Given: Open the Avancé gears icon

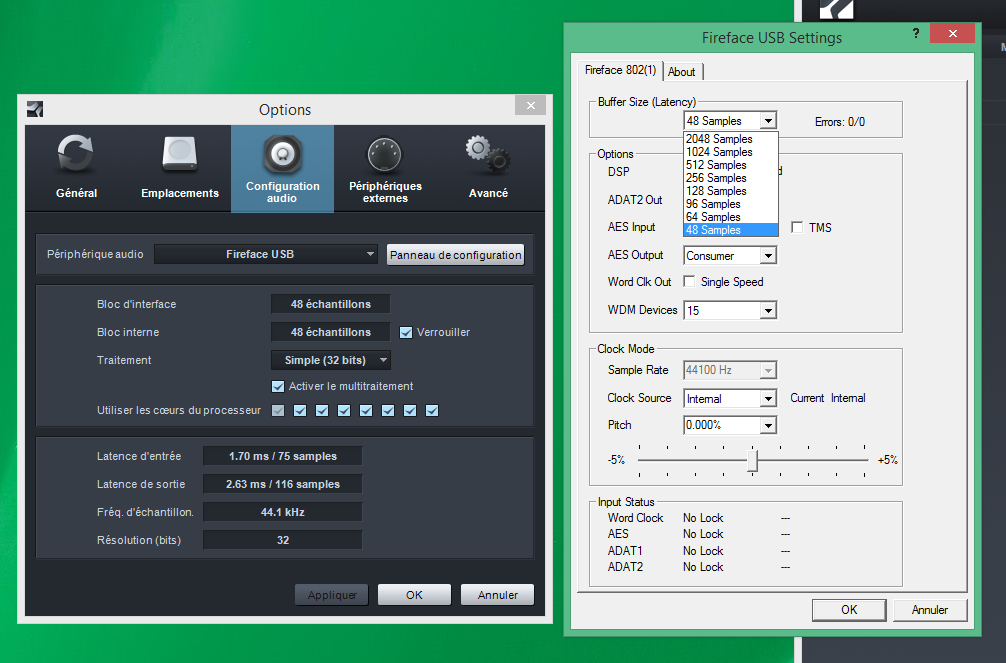Looking at the screenshot, I should [488, 155].
